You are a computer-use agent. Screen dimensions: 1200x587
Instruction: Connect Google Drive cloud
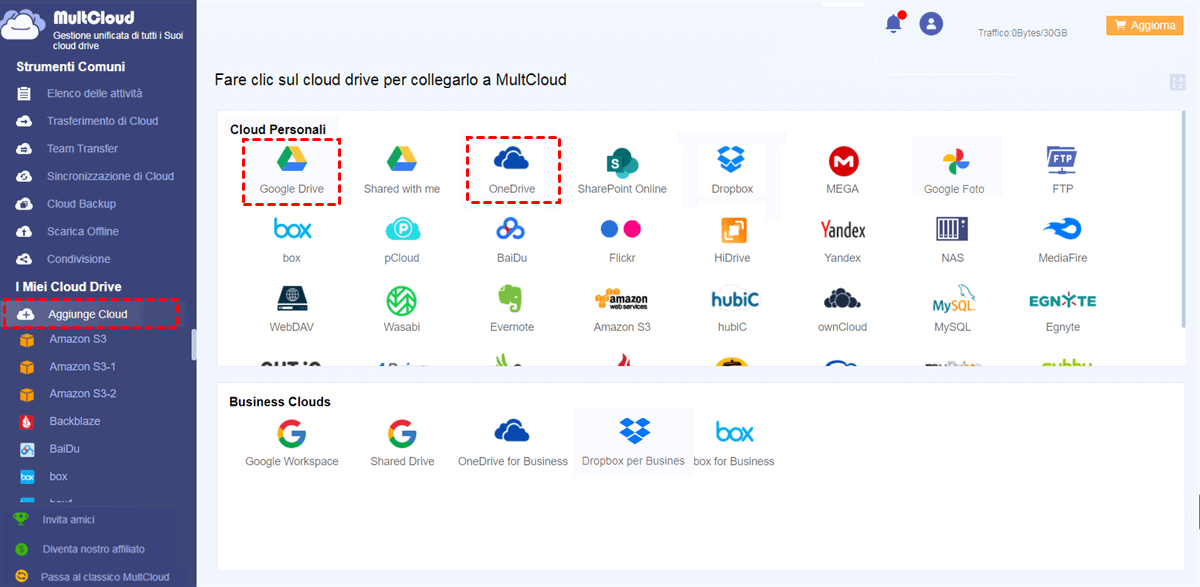pos(291,171)
